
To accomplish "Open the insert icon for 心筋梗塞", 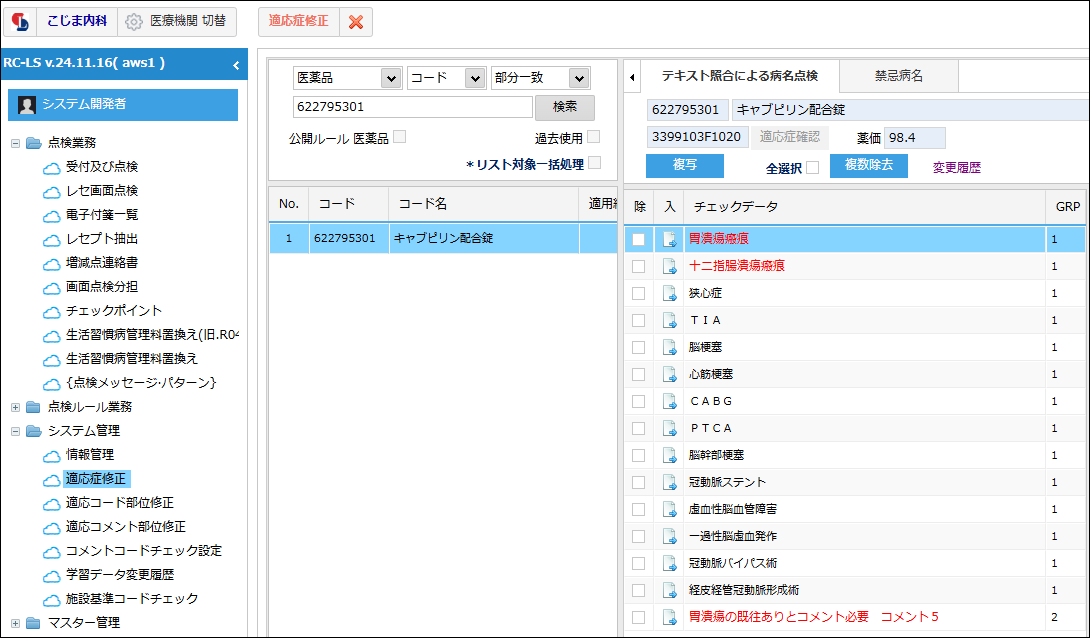I will (x=669, y=375).
